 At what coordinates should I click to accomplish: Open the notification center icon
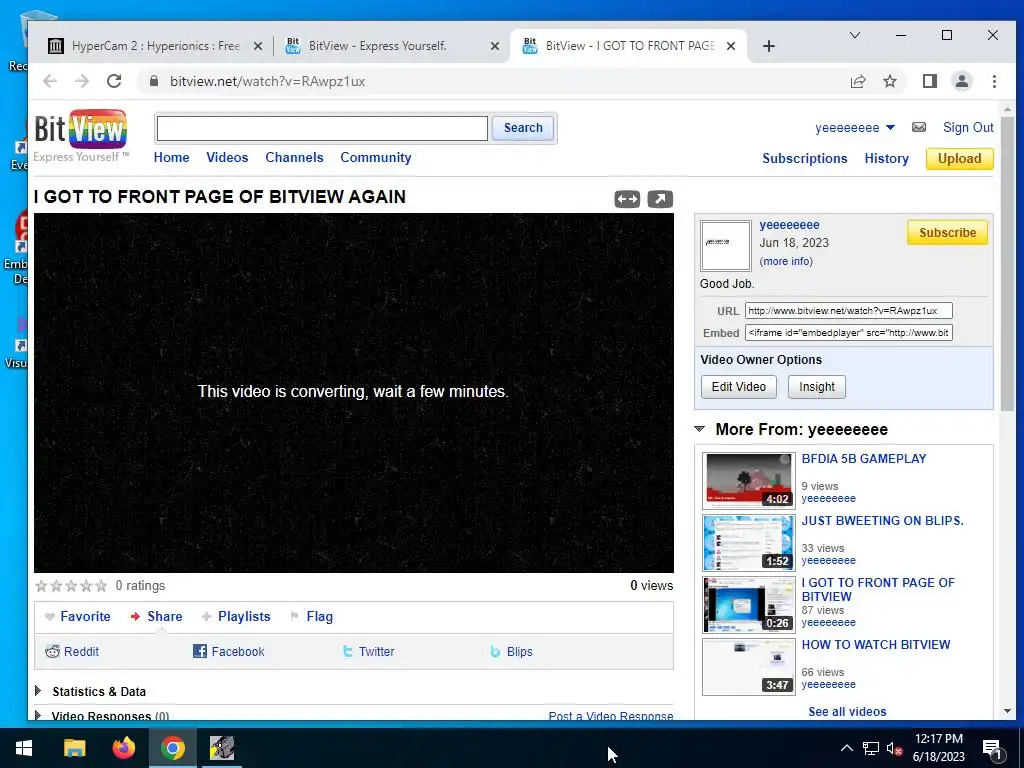coord(992,749)
